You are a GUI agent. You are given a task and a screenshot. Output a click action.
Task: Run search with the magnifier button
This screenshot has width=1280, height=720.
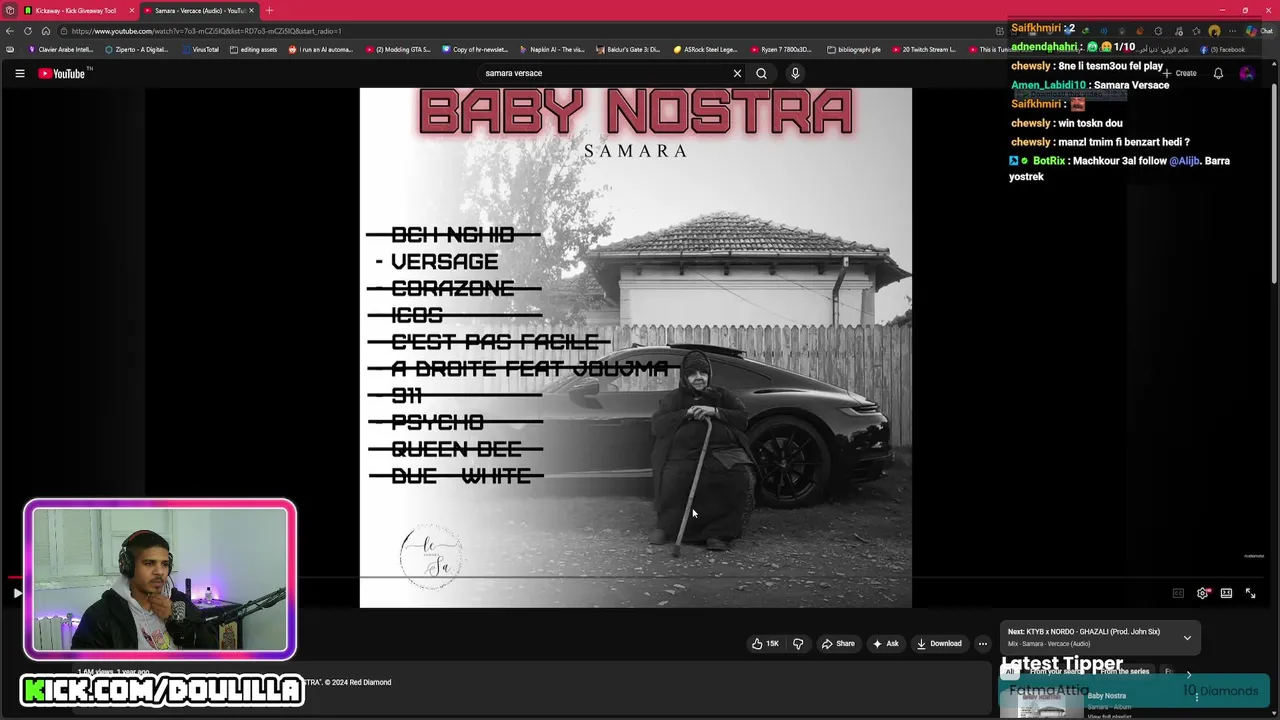[761, 73]
